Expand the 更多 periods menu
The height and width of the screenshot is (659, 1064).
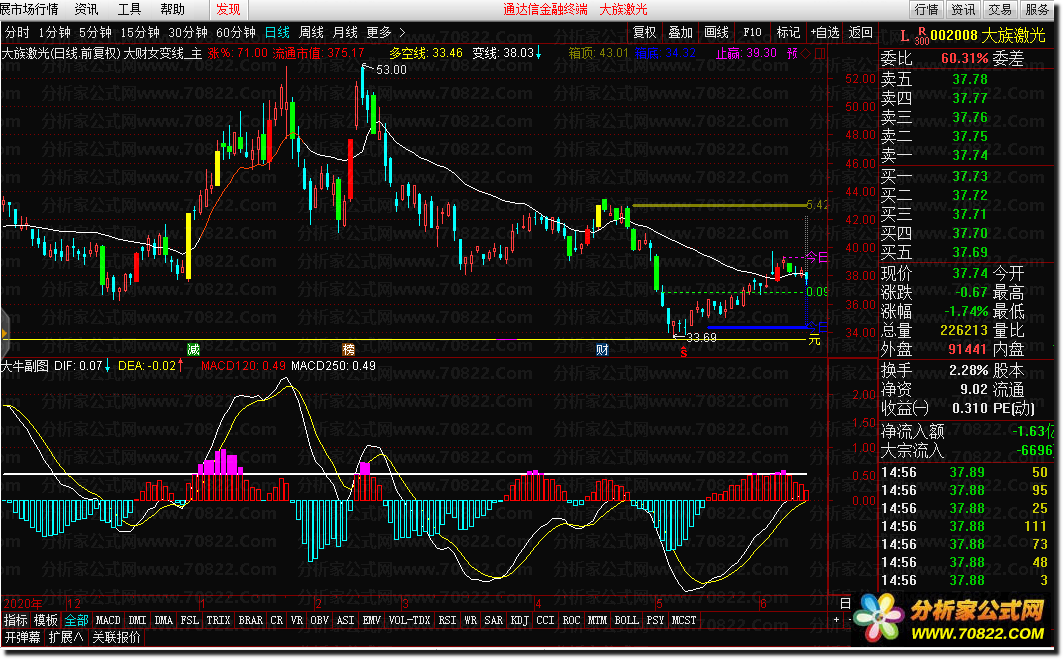[x=385, y=32]
